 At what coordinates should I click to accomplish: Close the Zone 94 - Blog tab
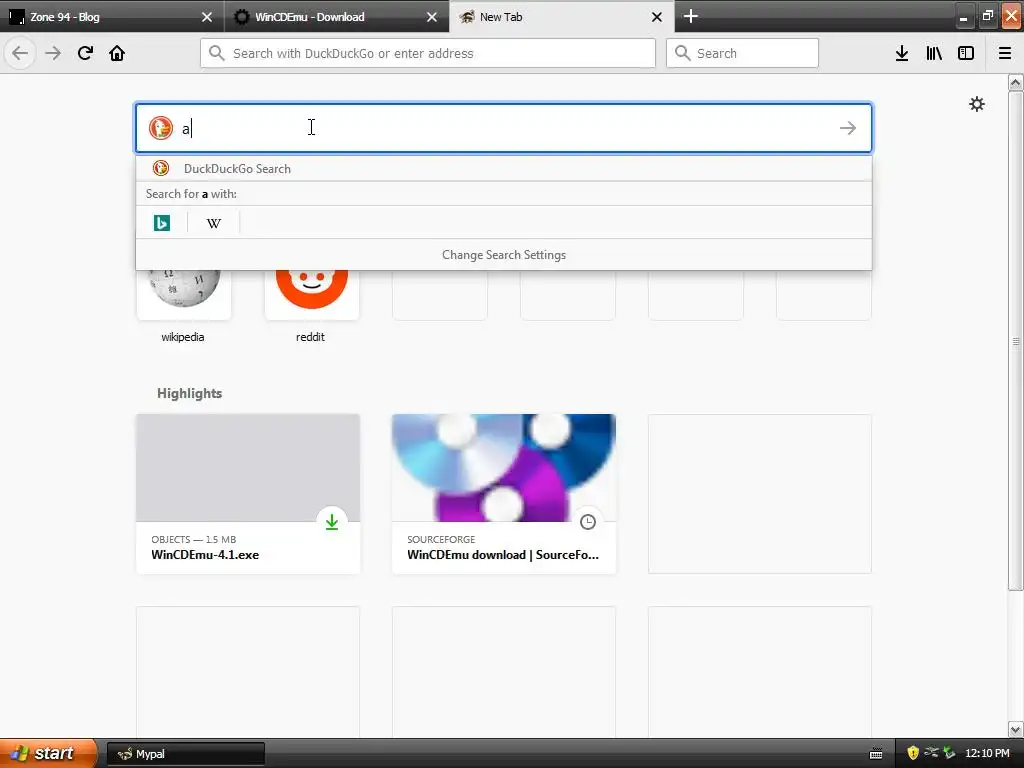click(207, 17)
